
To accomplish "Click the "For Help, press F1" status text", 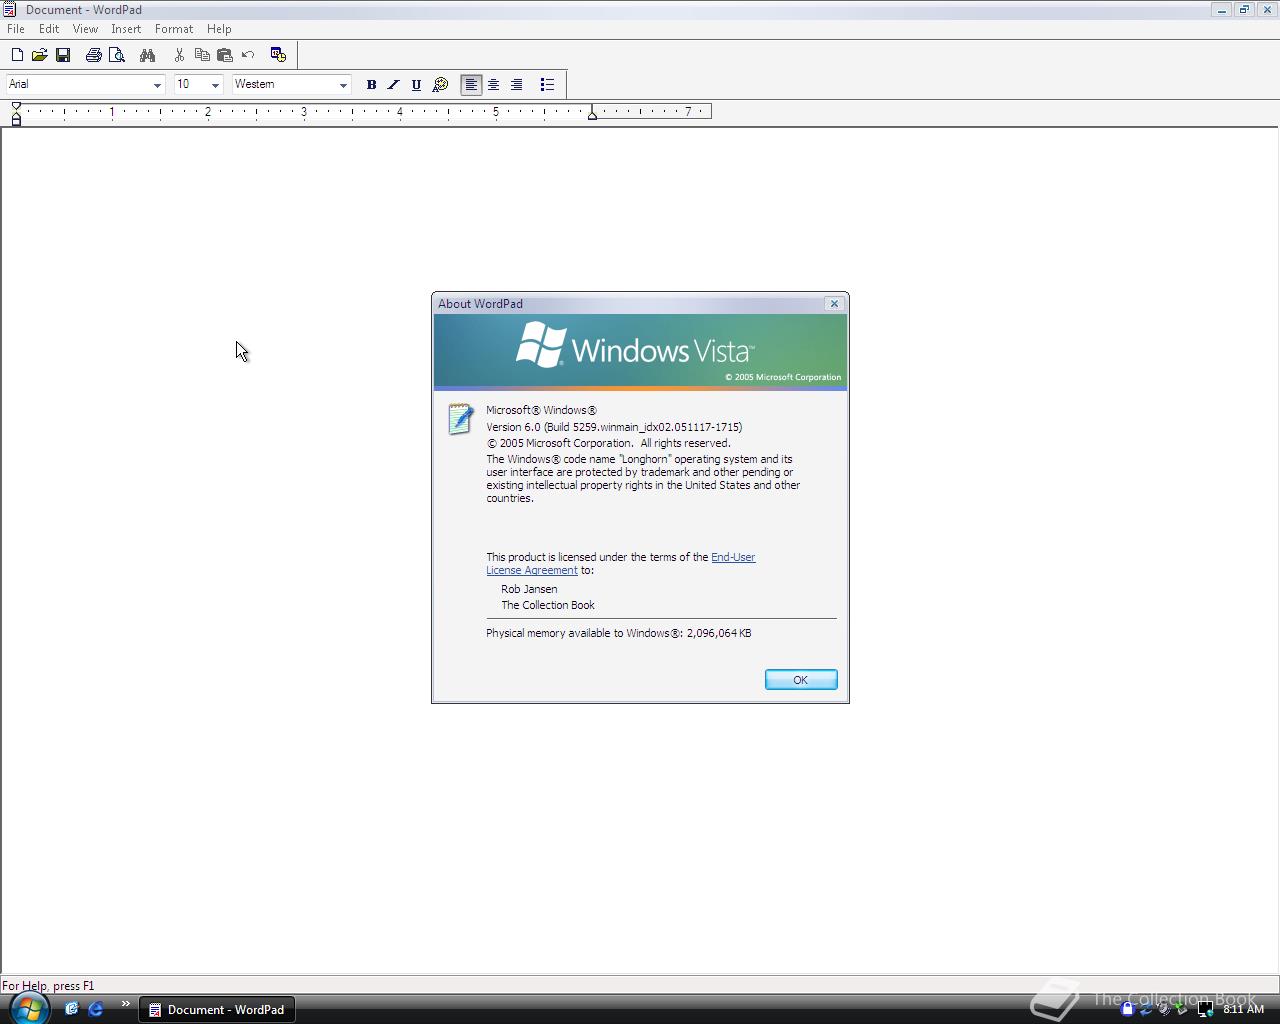I will click(x=48, y=986).
